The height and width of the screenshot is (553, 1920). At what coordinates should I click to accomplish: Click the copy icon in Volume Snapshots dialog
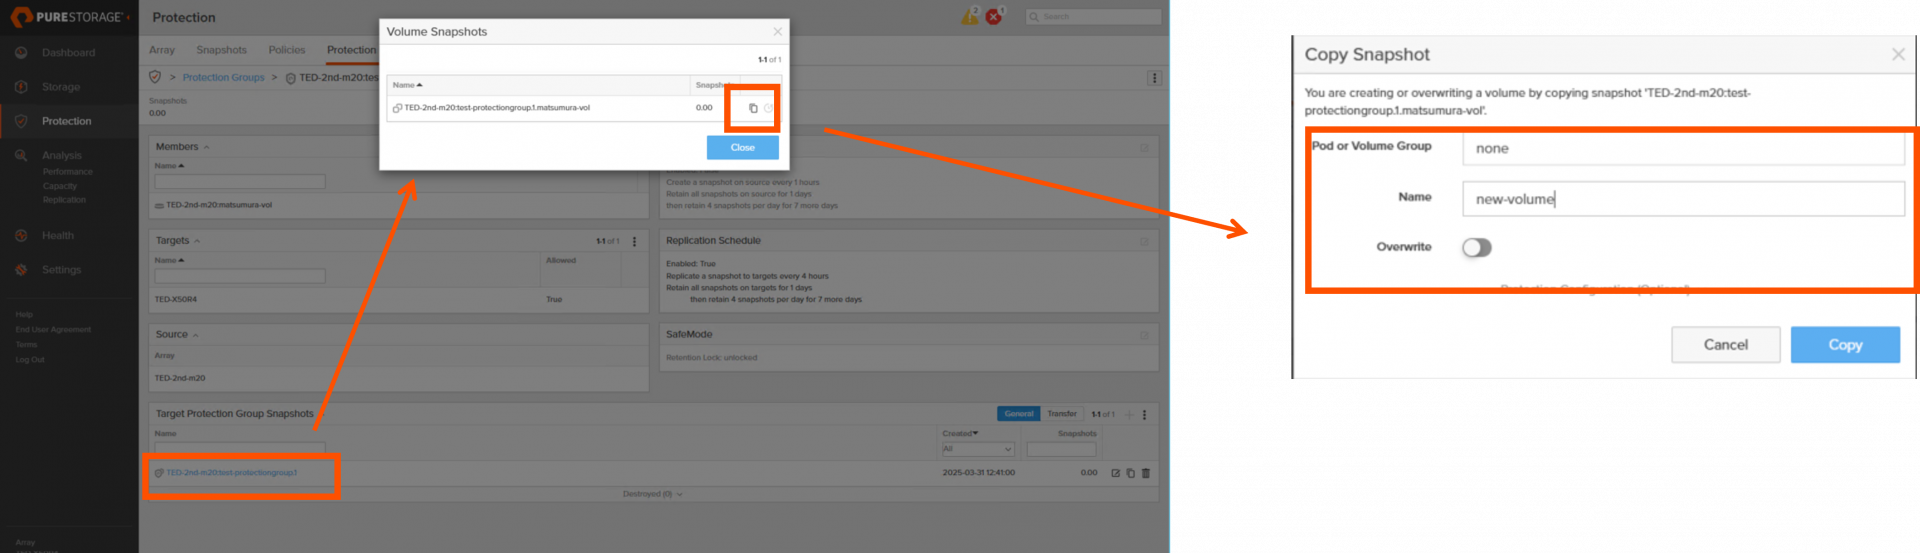coord(753,108)
